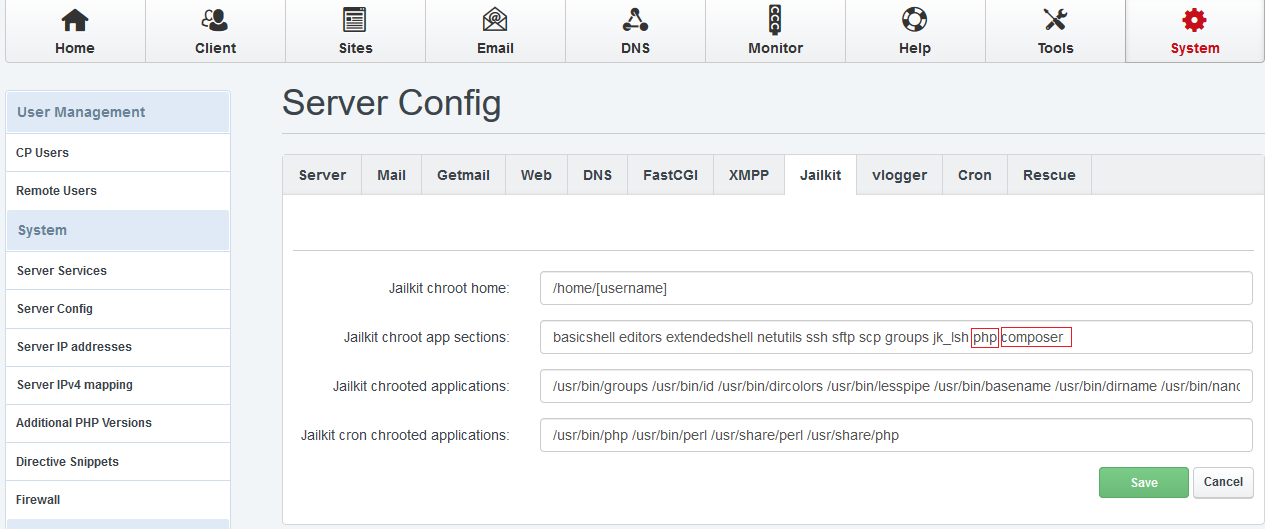
Task: Go to Additional PHP Versions
Action: point(84,423)
